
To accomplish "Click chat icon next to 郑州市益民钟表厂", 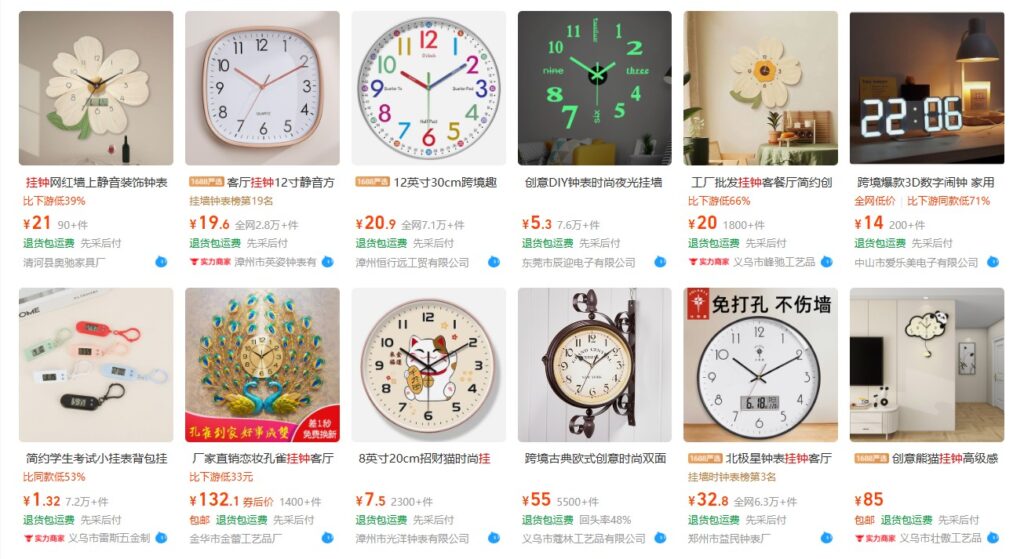I will point(826,538).
